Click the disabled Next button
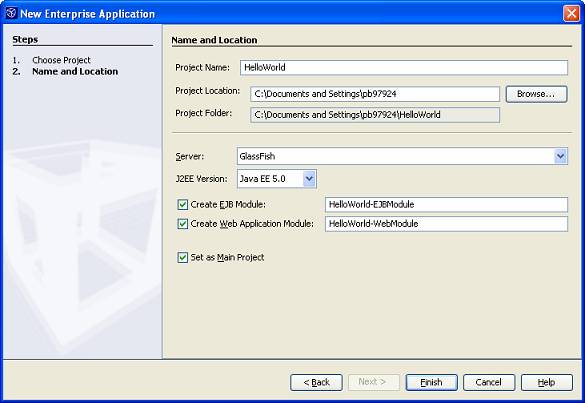 [x=373, y=382]
